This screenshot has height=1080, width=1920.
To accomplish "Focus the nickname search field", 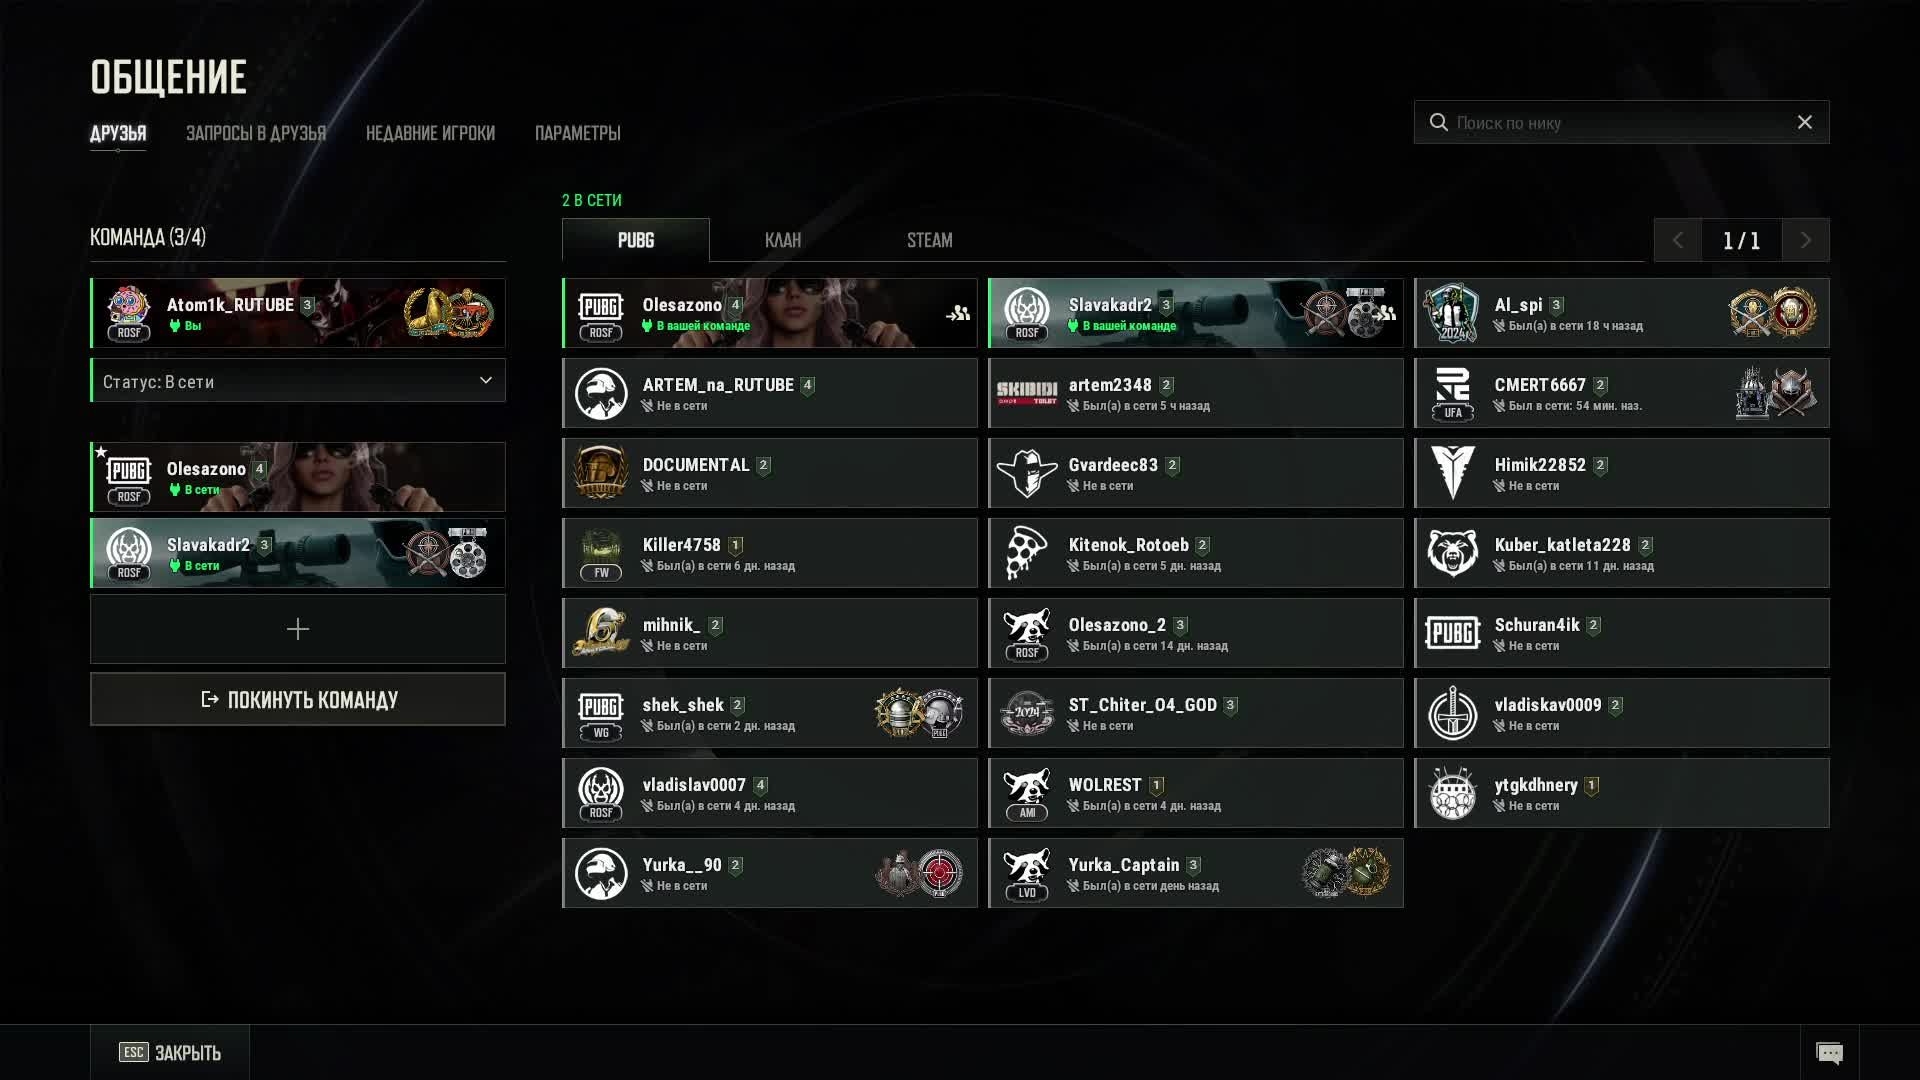I will [1621, 122].
